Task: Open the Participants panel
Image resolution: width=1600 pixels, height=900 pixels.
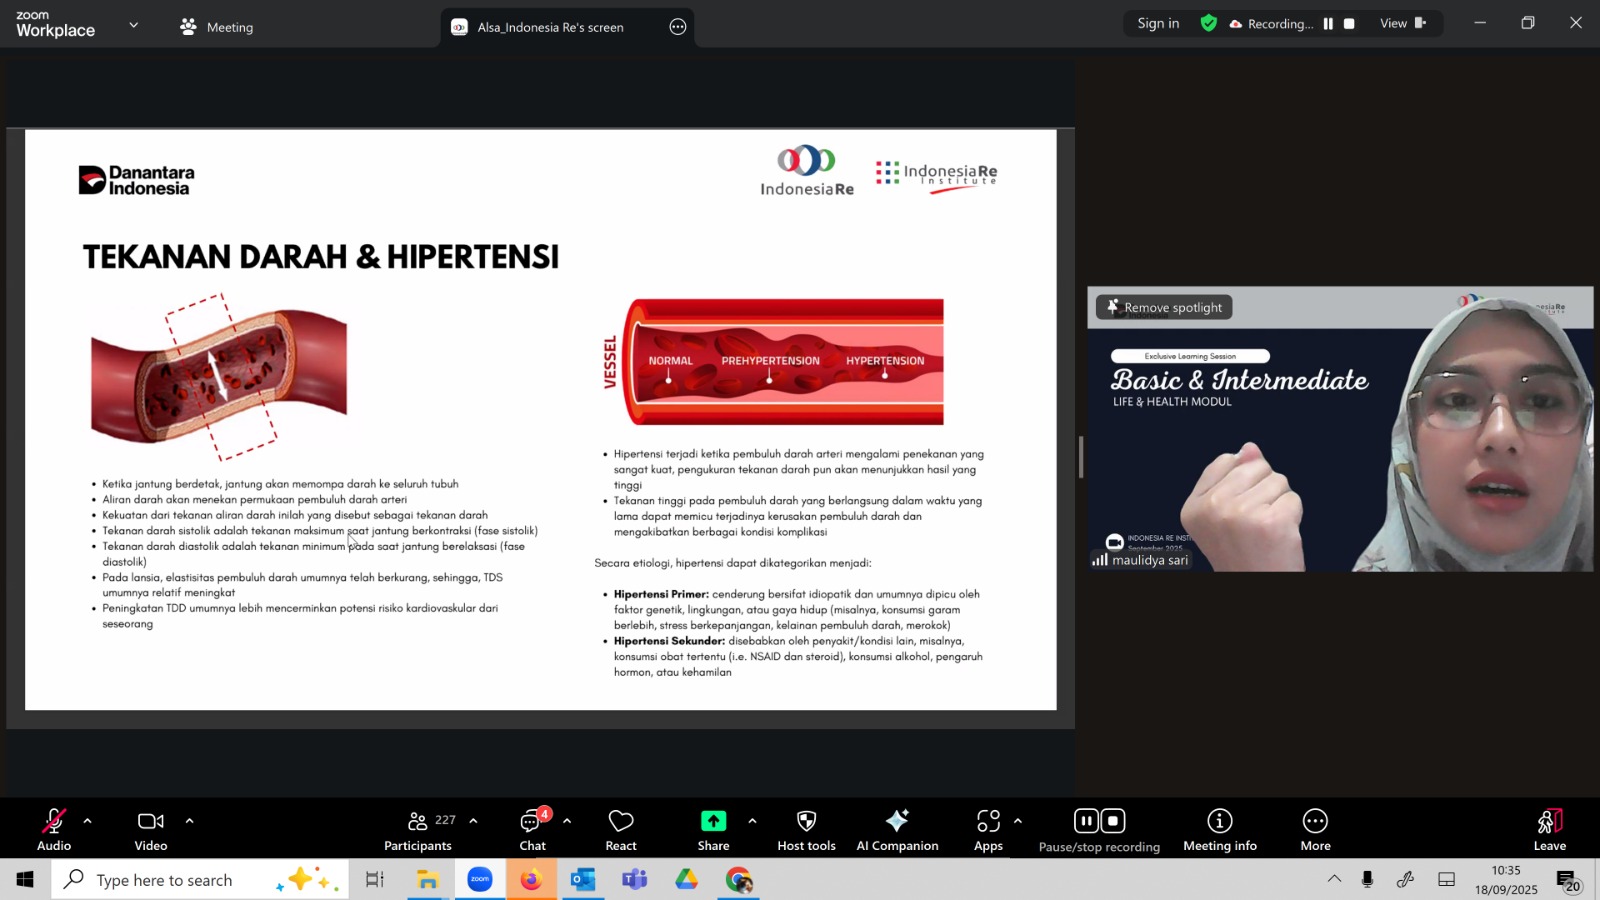Action: pos(418,830)
